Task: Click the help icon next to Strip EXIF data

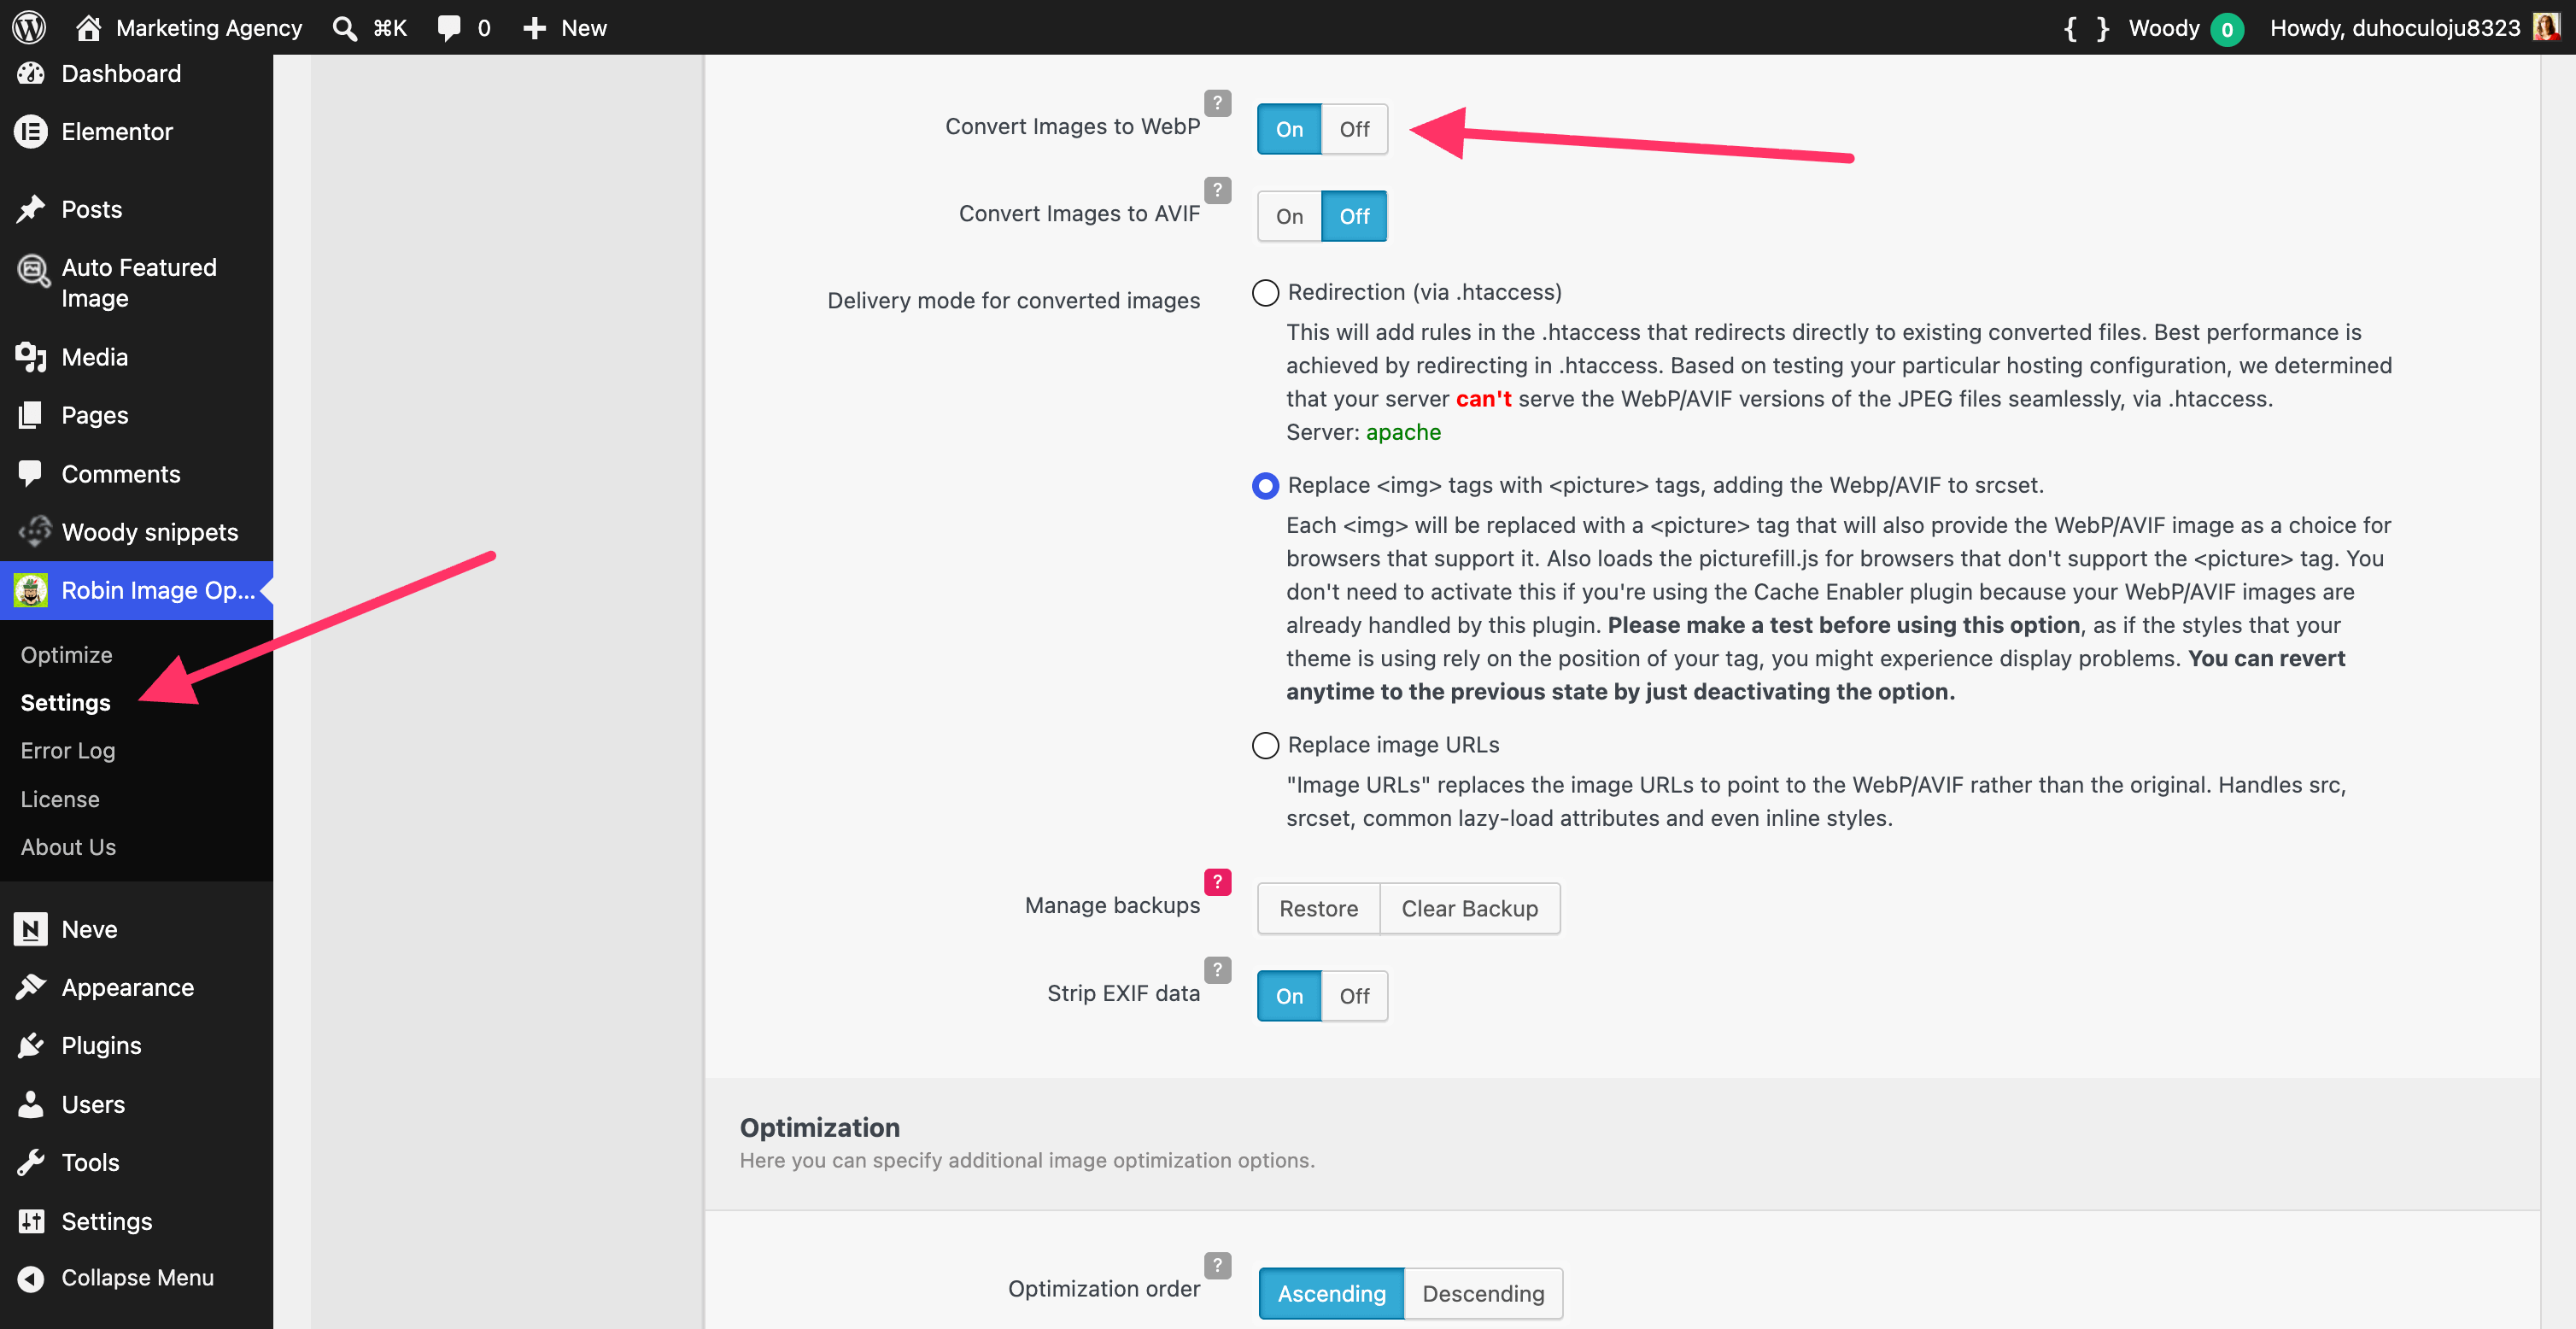Action: [1217, 970]
